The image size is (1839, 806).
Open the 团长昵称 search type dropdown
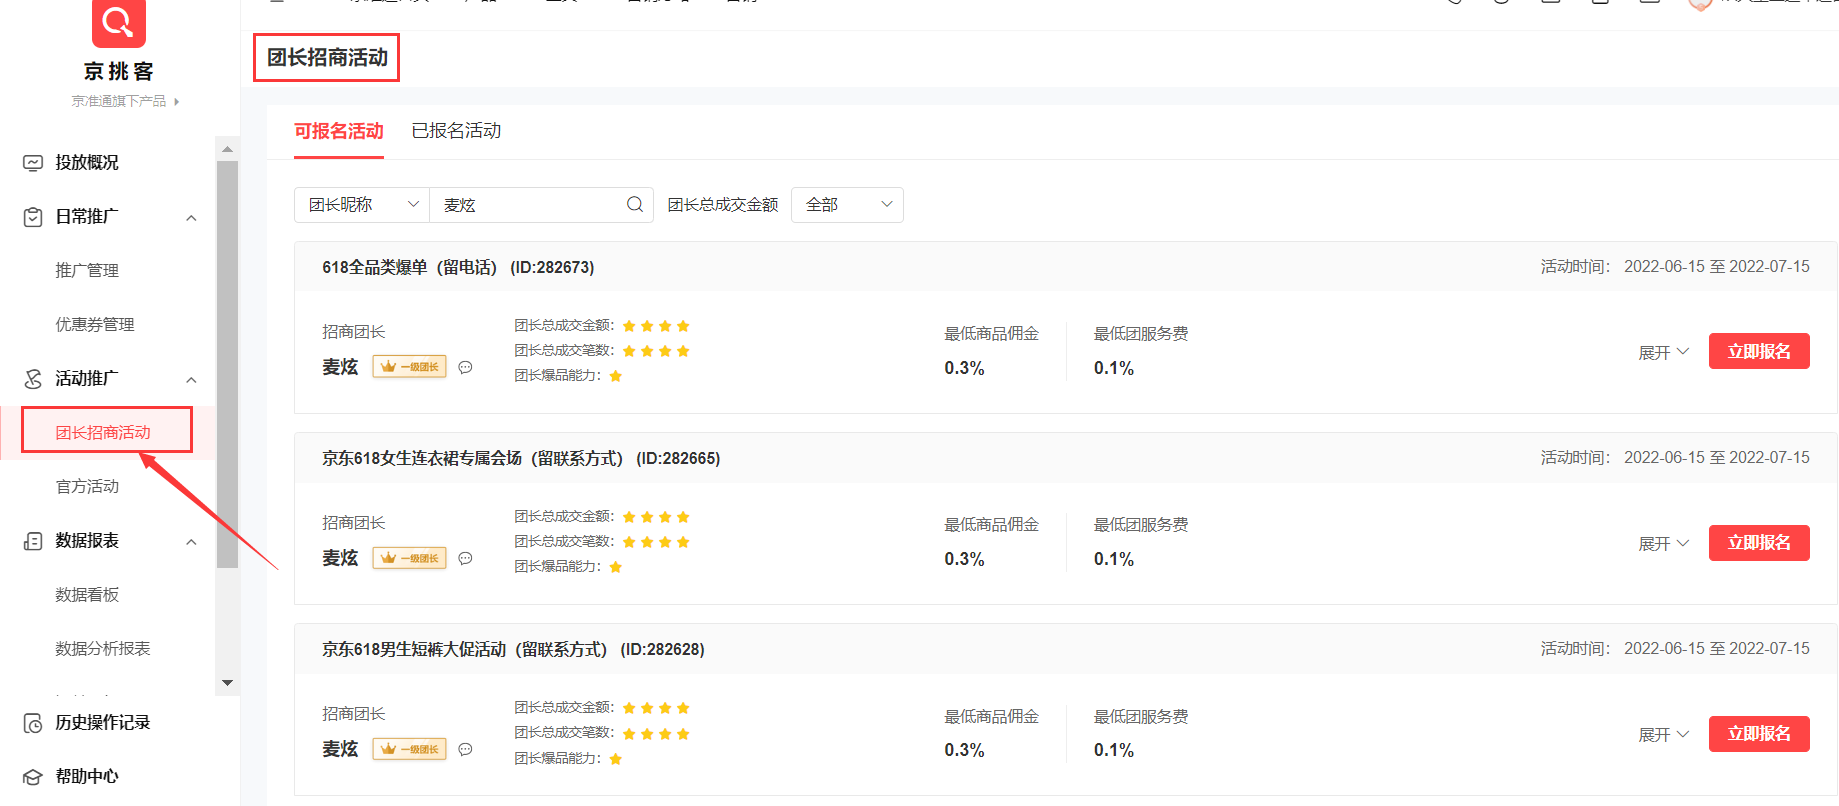(362, 205)
